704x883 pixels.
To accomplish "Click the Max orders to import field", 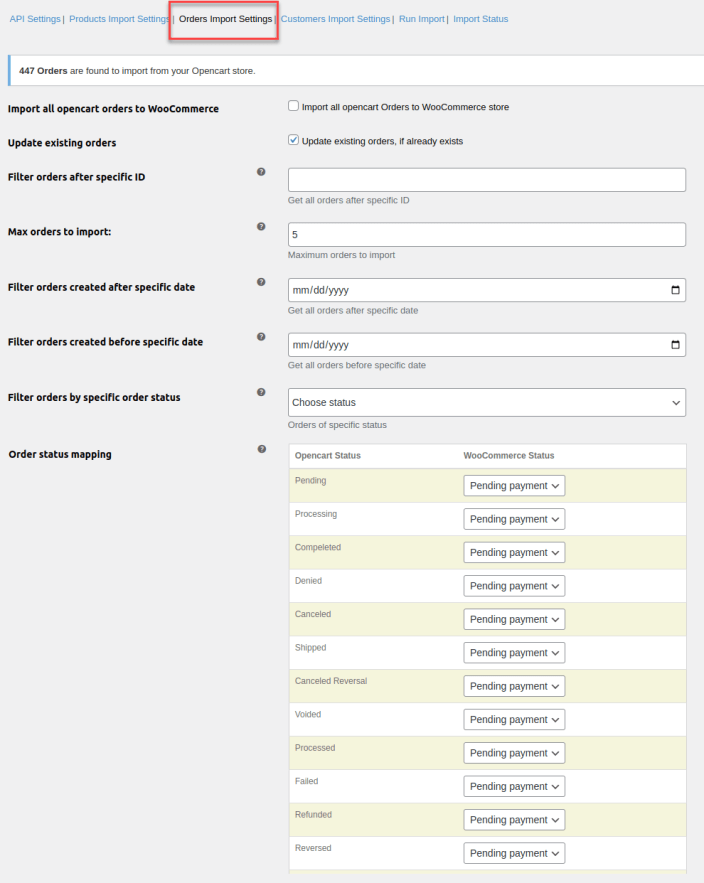I will tap(486, 234).
